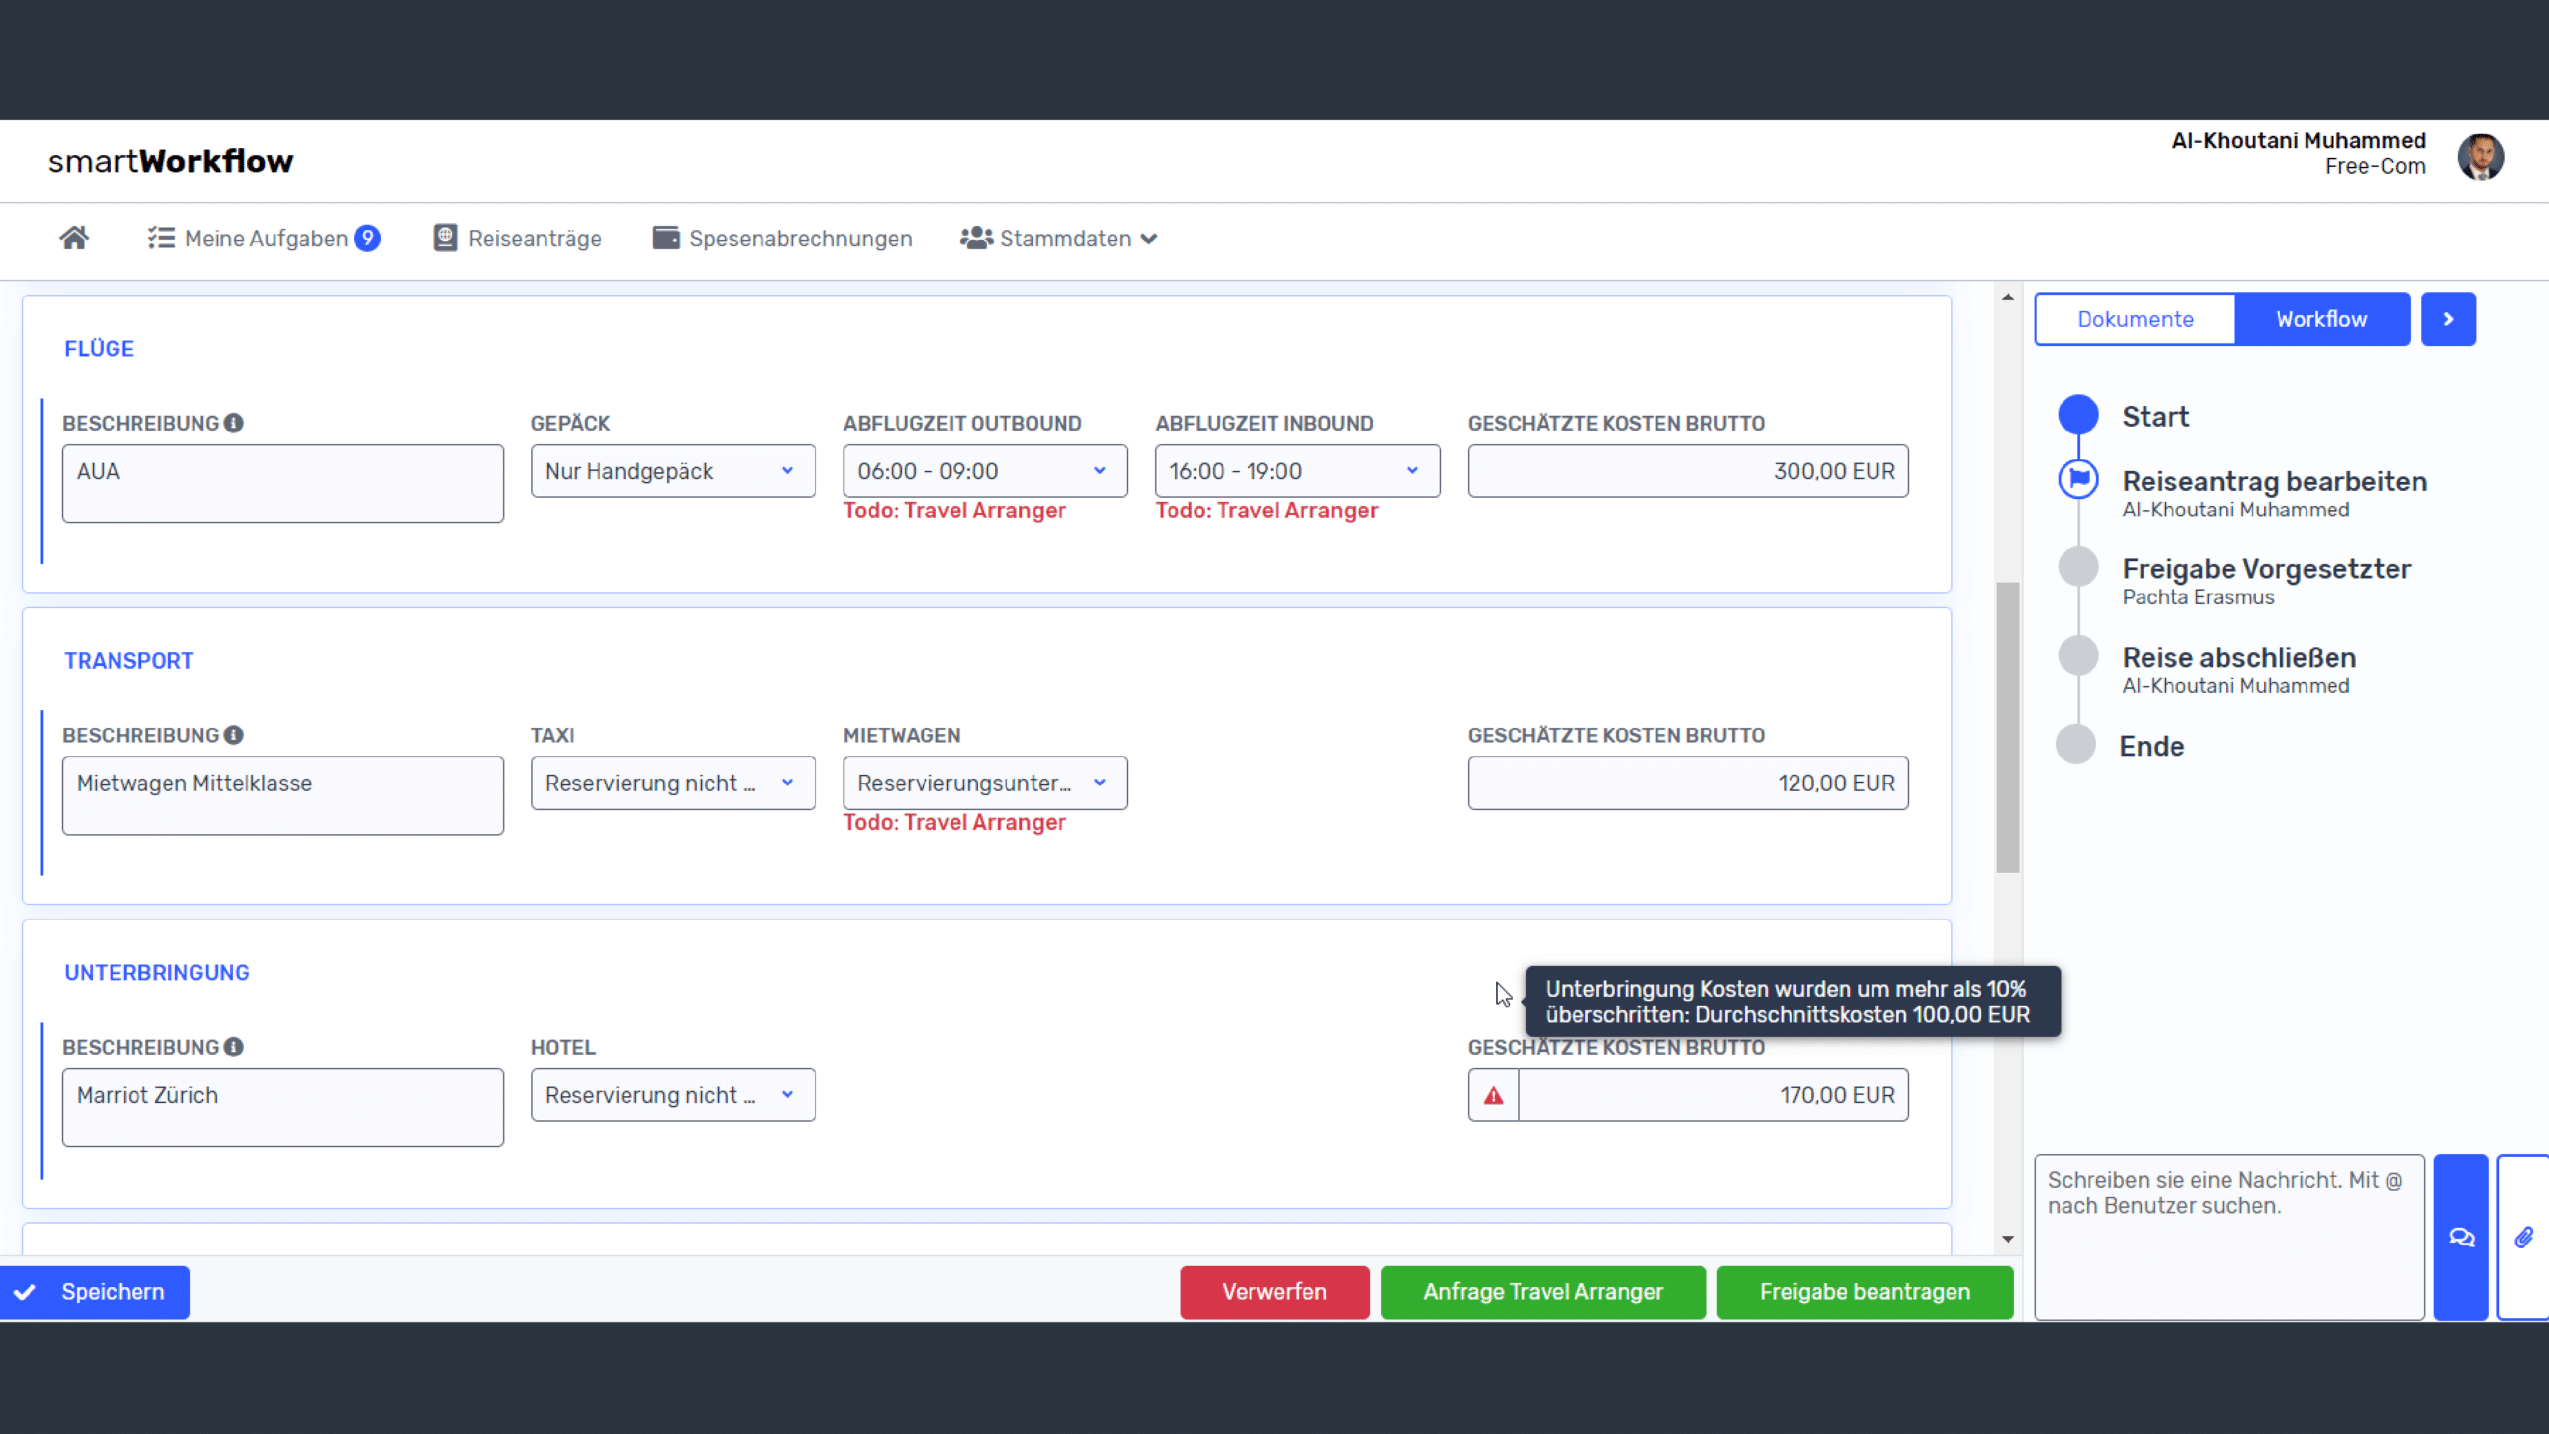2549x1434 pixels.
Task: Click the form vertical scrollbar thumb
Action: click(2007, 728)
